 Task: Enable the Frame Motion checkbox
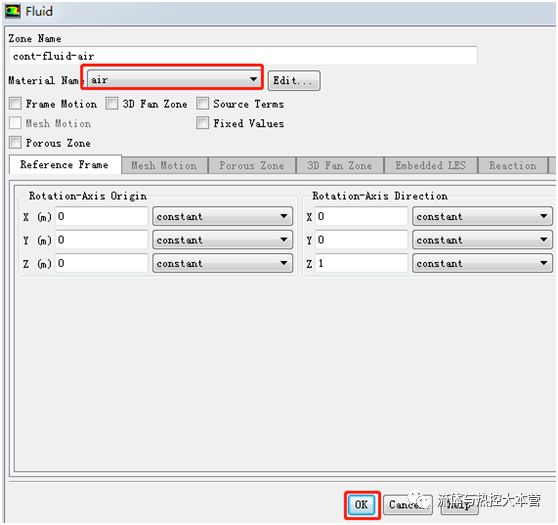click(15, 104)
